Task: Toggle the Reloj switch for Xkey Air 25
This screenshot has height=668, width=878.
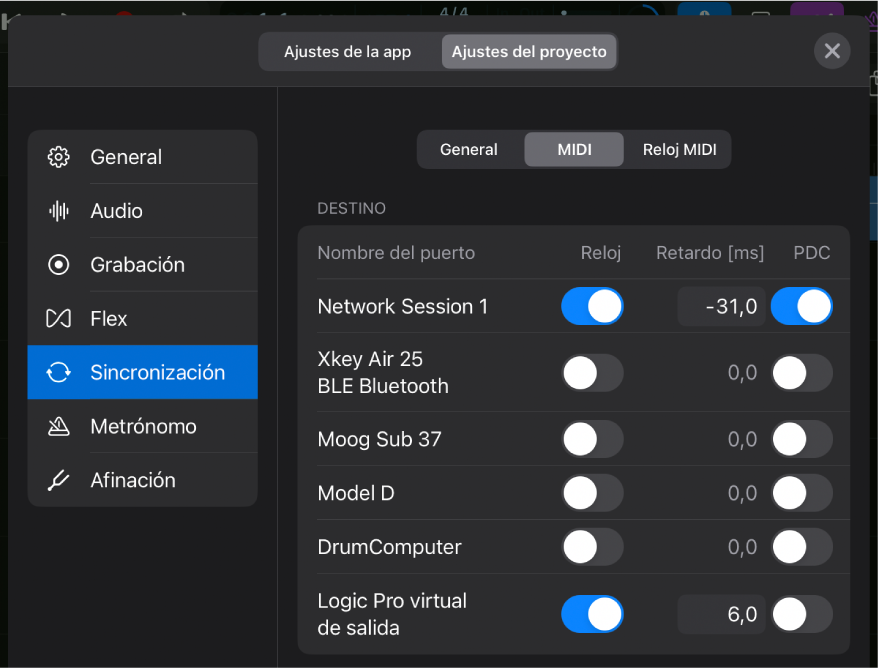Action: 592,372
